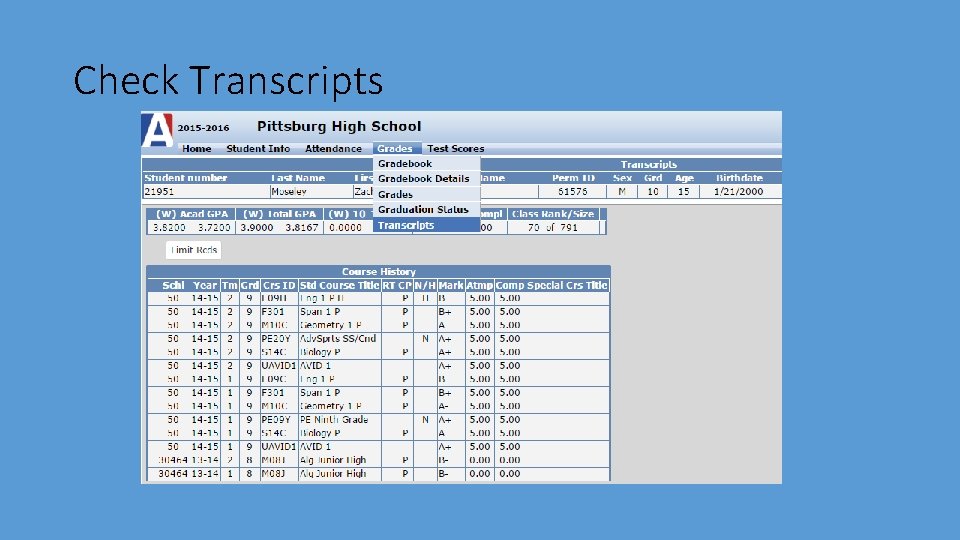Click the Mark column header
The image size is (960, 540).
pos(451,285)
